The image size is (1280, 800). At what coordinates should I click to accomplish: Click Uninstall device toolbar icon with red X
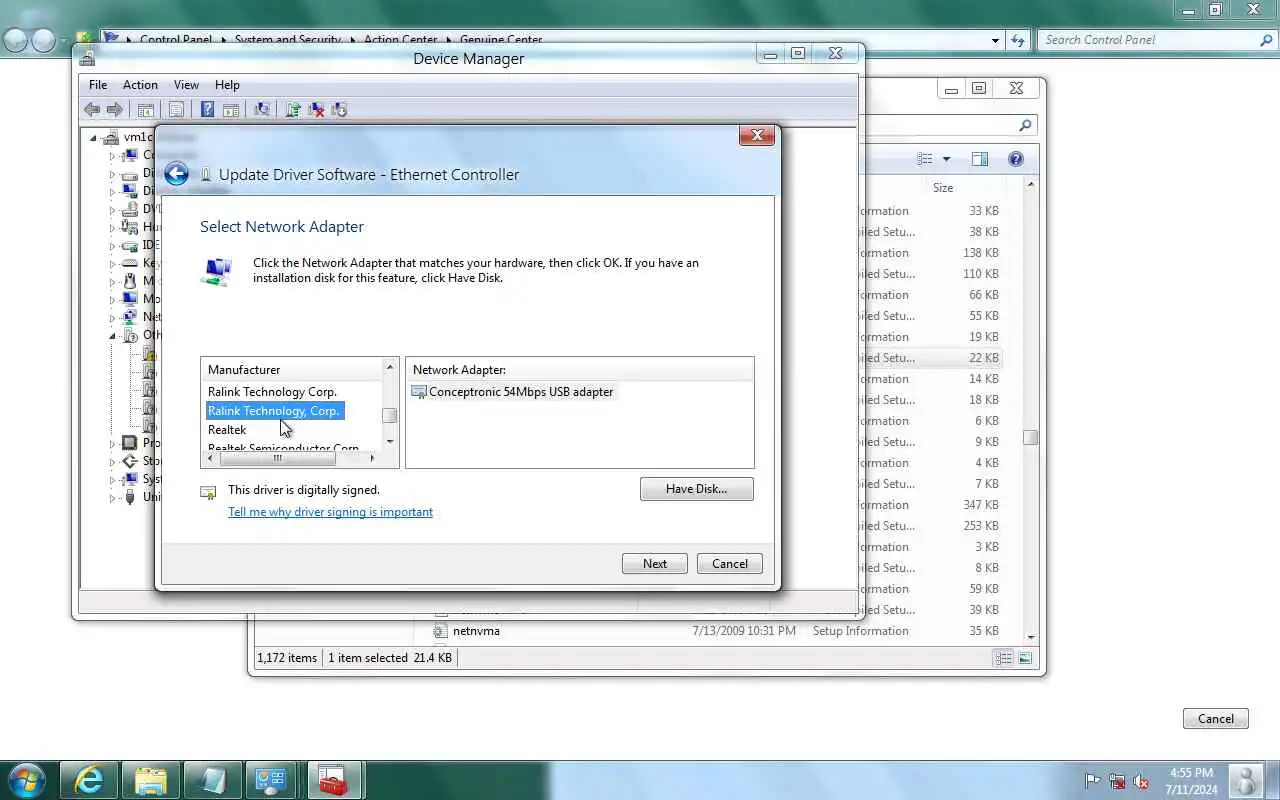316,110
